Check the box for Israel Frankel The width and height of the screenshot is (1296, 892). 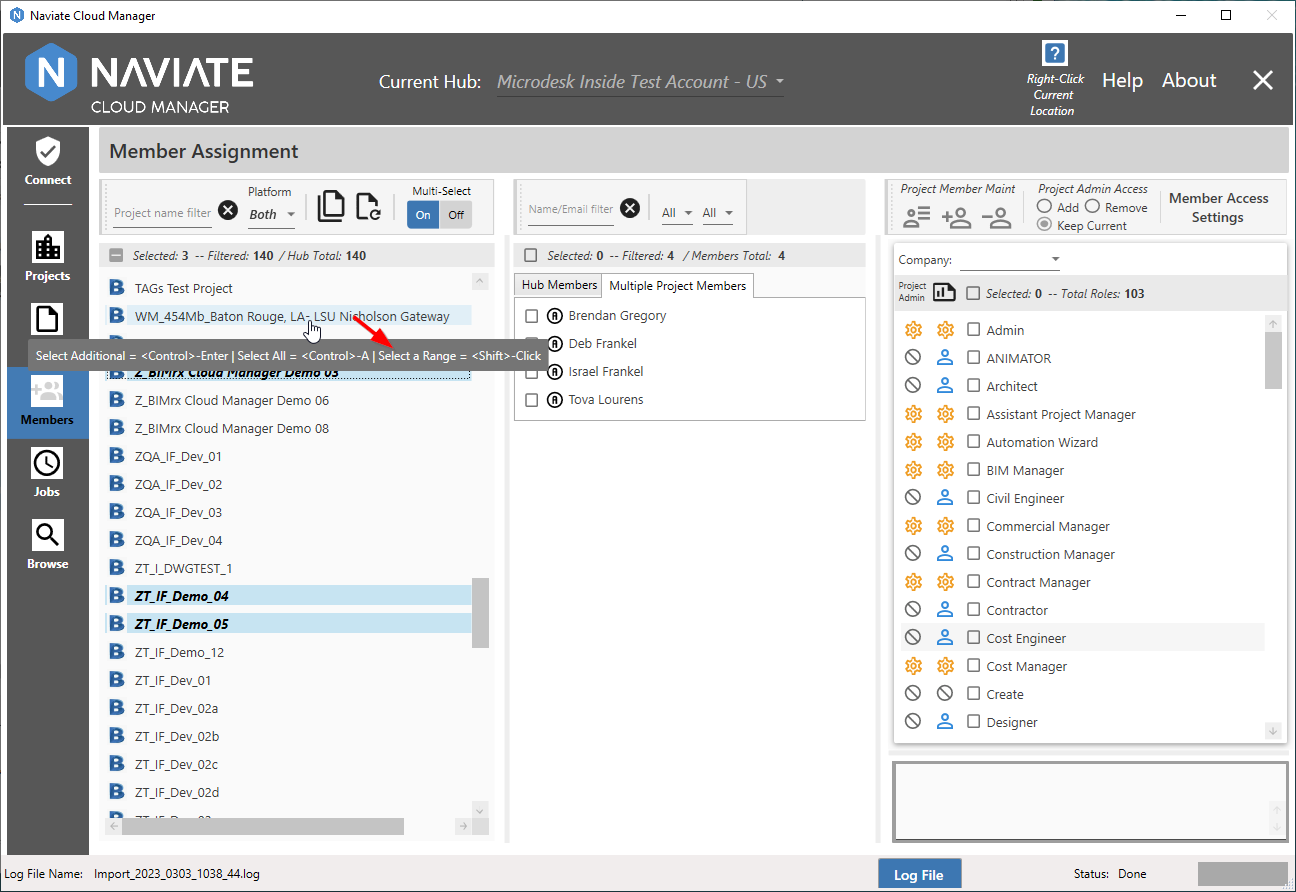pos(532,372)
